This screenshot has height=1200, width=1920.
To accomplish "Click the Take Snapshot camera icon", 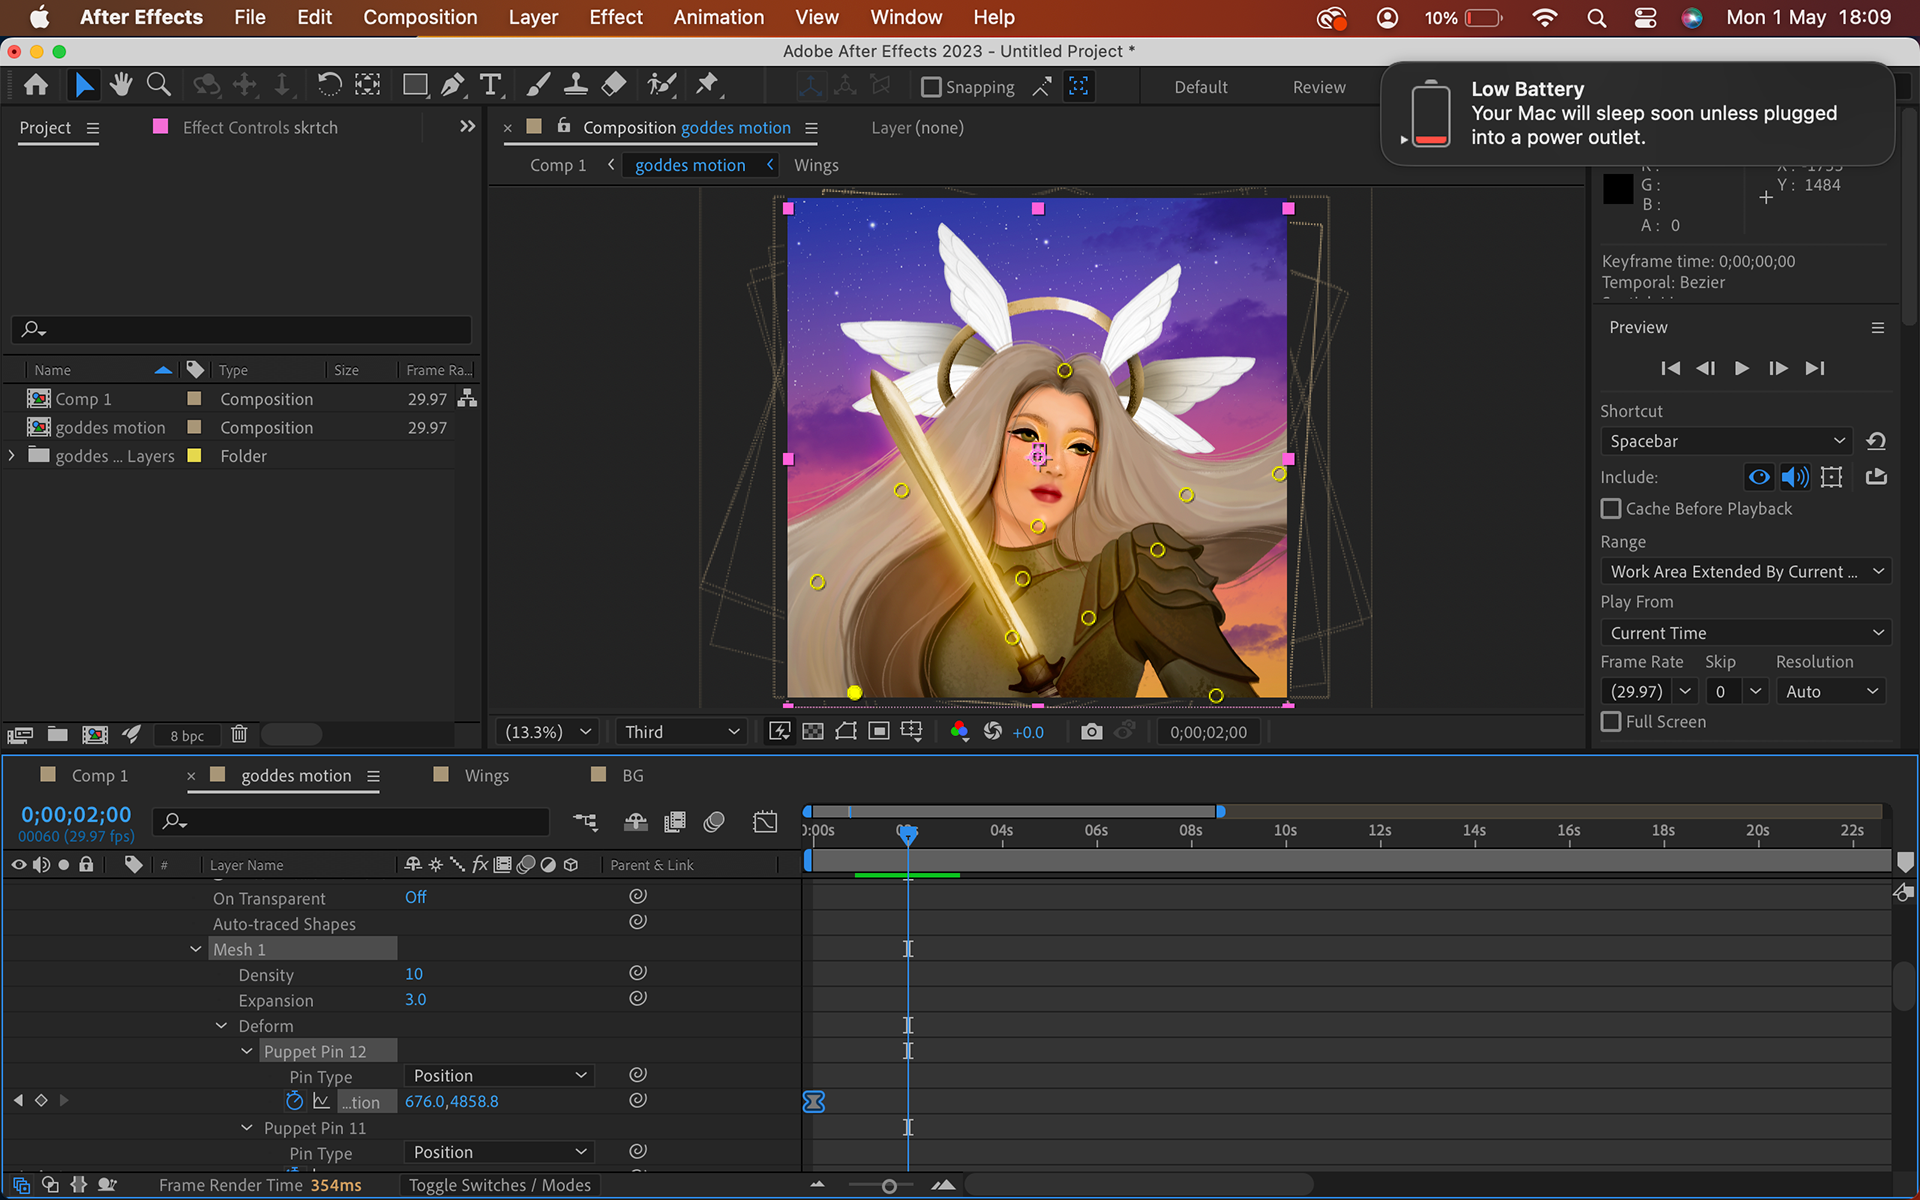I will 1092,732.
